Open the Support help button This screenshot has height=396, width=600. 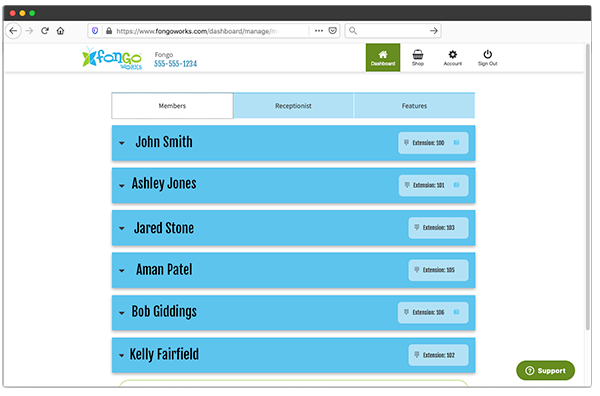coord(545,370)
